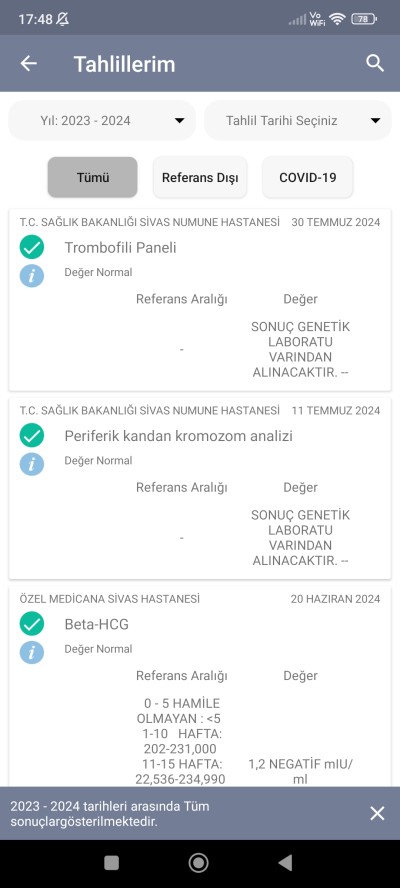Open the Yıl: 2023 - 2024 dropdown
Image resolution: width=400 pixels, height=888 pixels.
(102, 121)
